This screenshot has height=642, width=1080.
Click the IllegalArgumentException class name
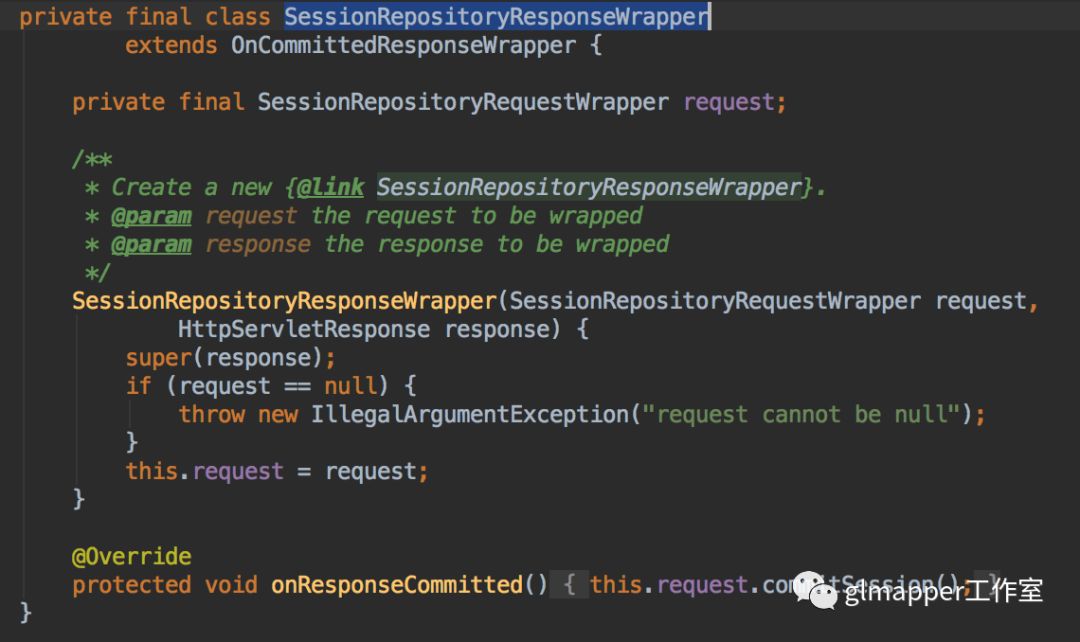(470, 415)
